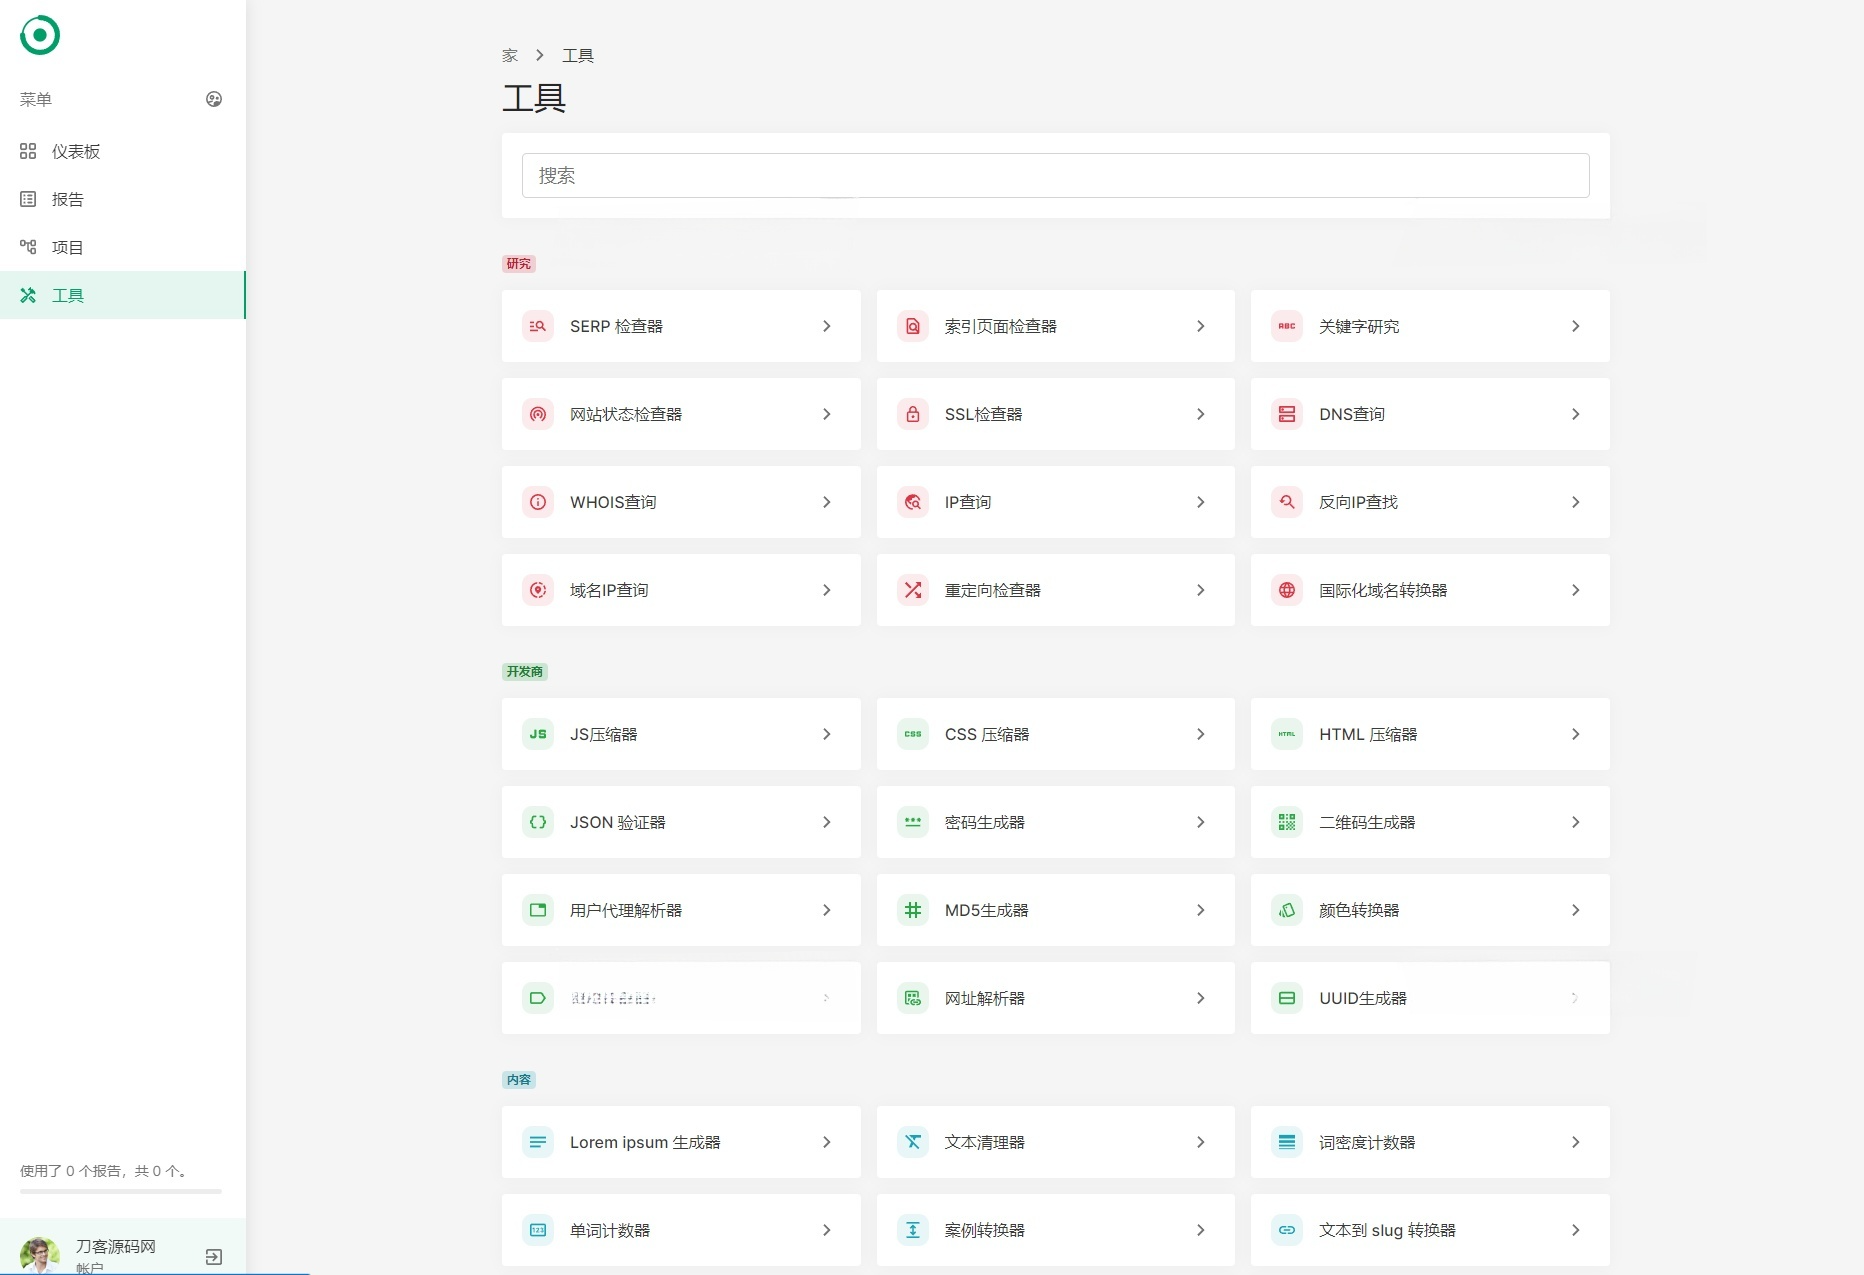Click the WHOIS查询 info icon
This screenshot has width=1864, height=1275.
click(x=537, y=502)
